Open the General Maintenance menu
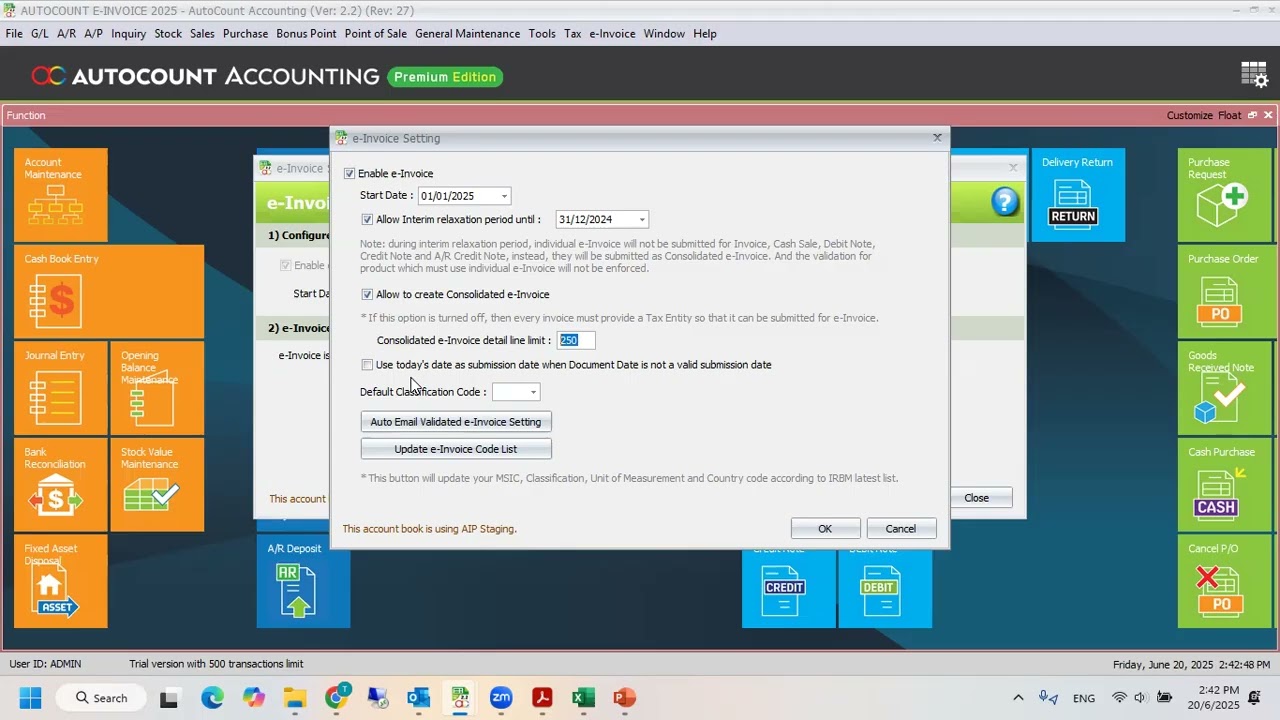The height and width of the screenshot is (720, 1280). click(x=467, y=34)
